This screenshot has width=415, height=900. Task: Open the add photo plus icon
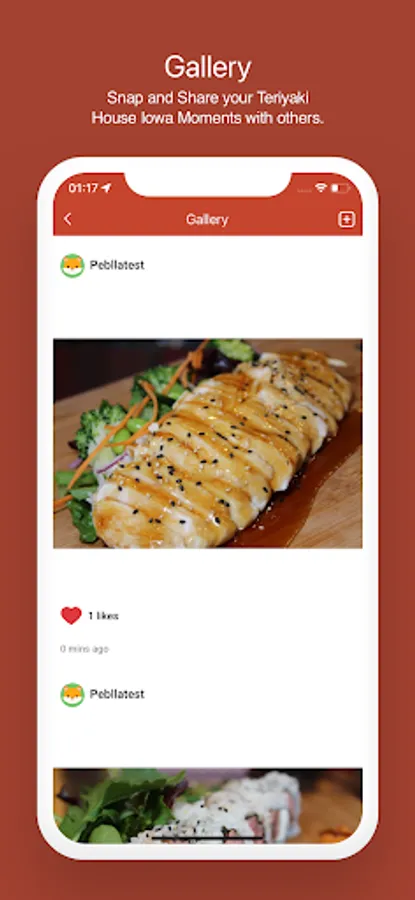tap(346, 219)
